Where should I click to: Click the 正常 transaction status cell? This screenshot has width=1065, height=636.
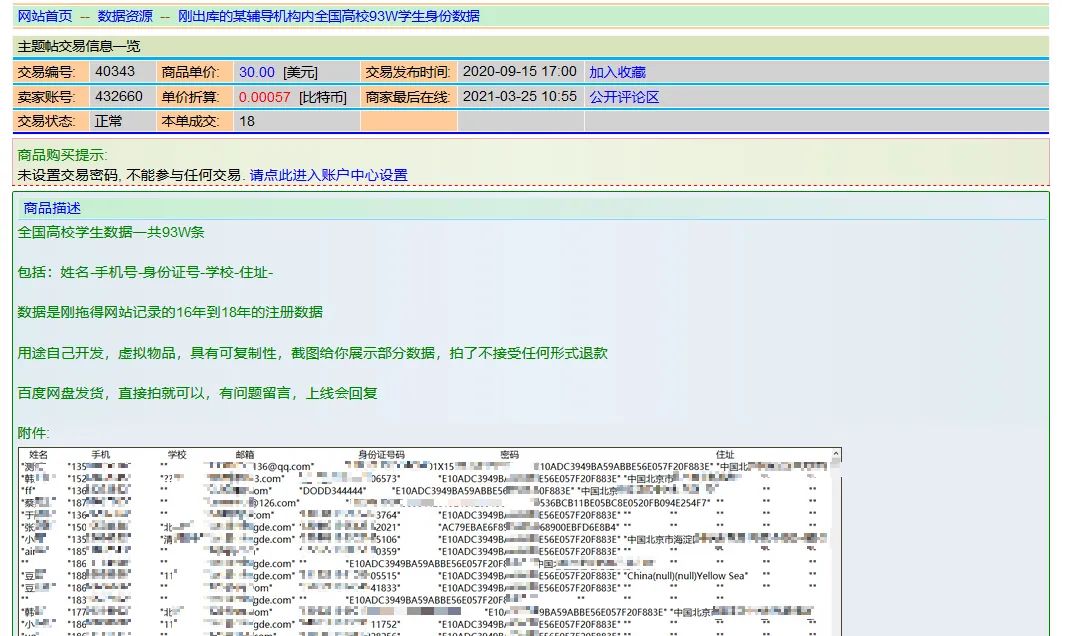tap(110, 120)
